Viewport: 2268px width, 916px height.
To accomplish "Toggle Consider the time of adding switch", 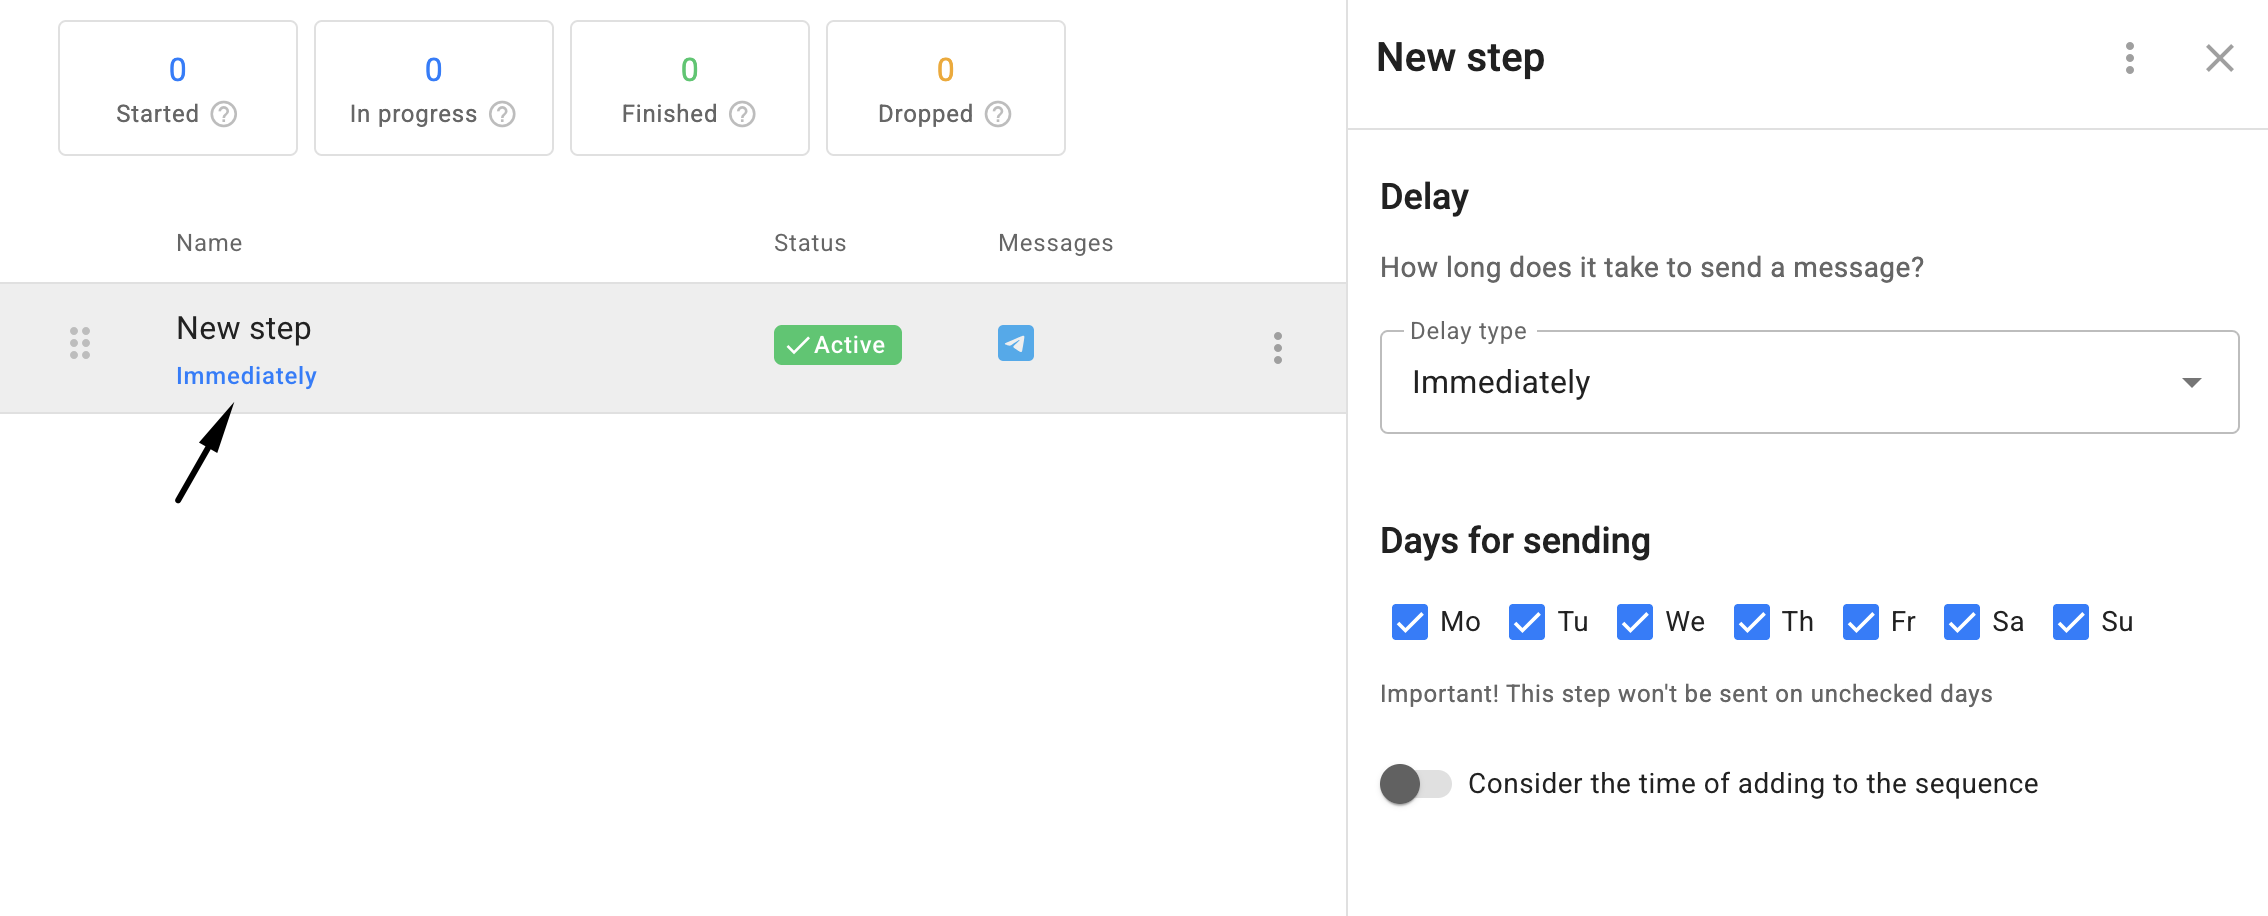I will coord(1415,784).
